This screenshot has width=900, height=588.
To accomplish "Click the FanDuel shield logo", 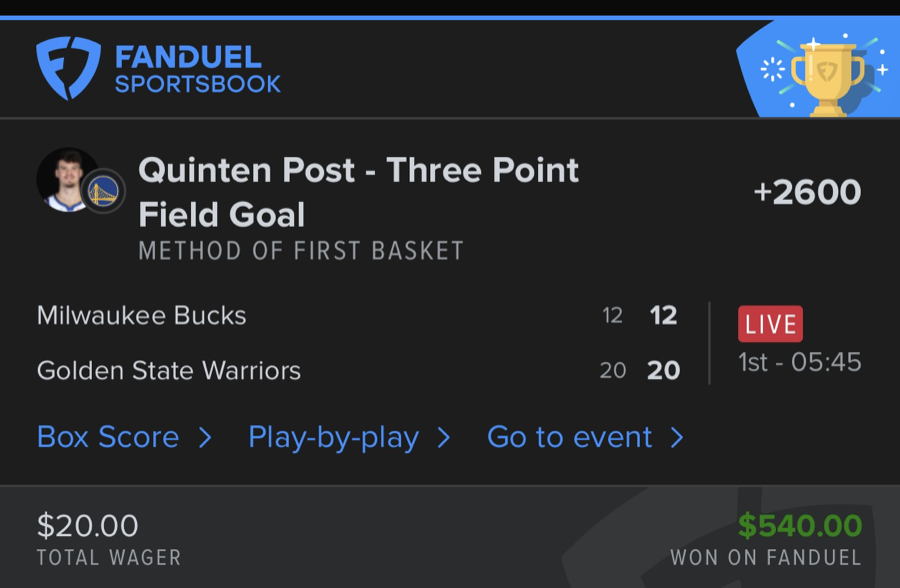I will (68, 68).
